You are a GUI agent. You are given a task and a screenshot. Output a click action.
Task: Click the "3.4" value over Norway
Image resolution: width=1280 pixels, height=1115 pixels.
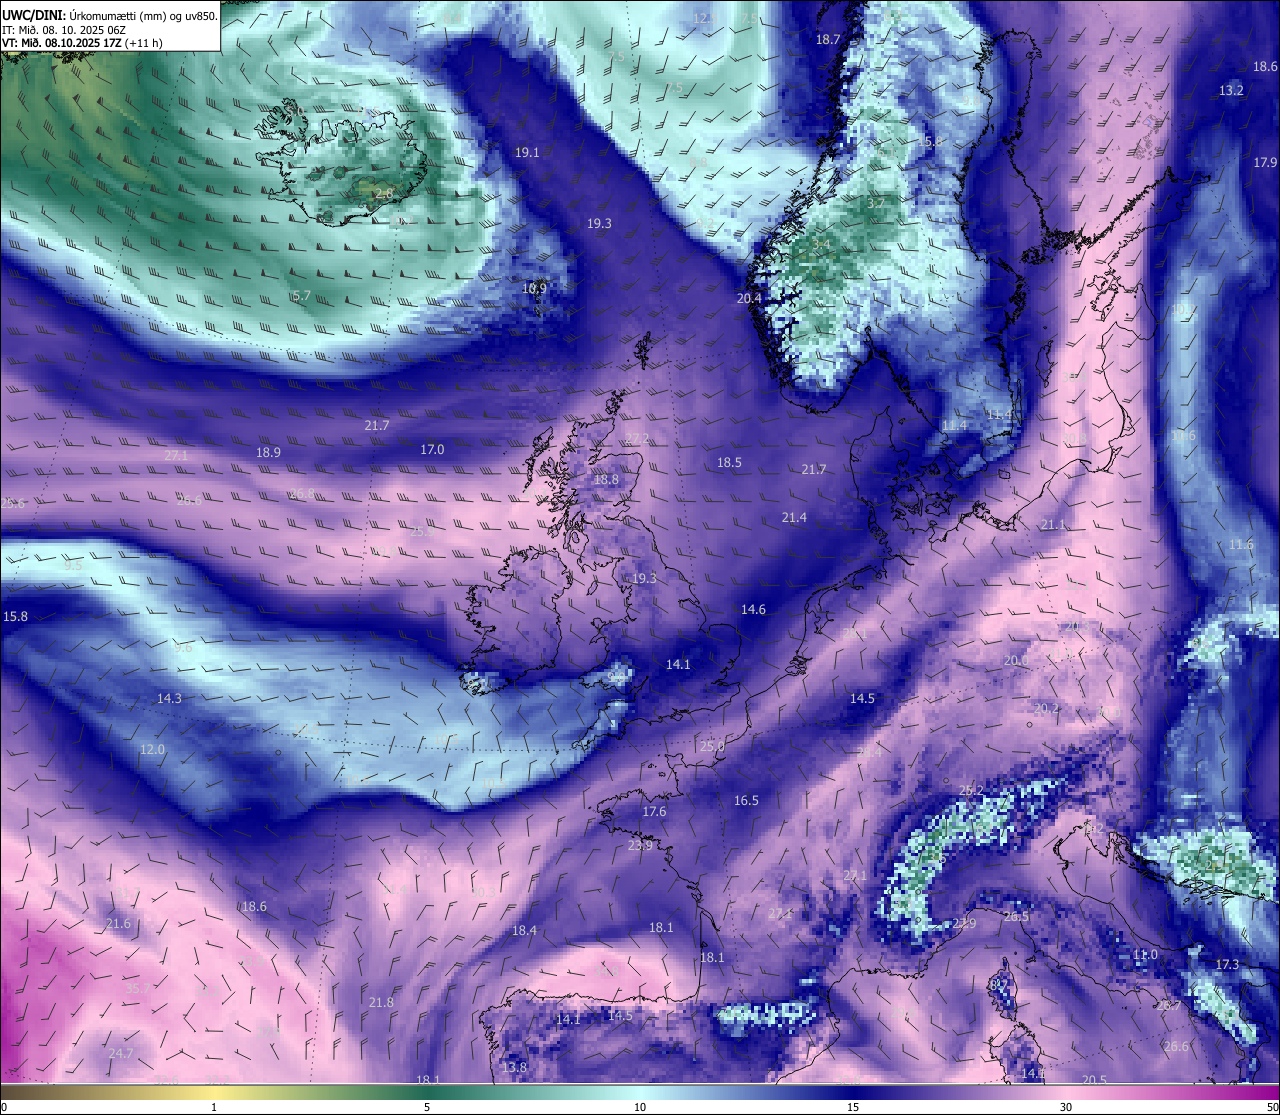coord(821,245)
